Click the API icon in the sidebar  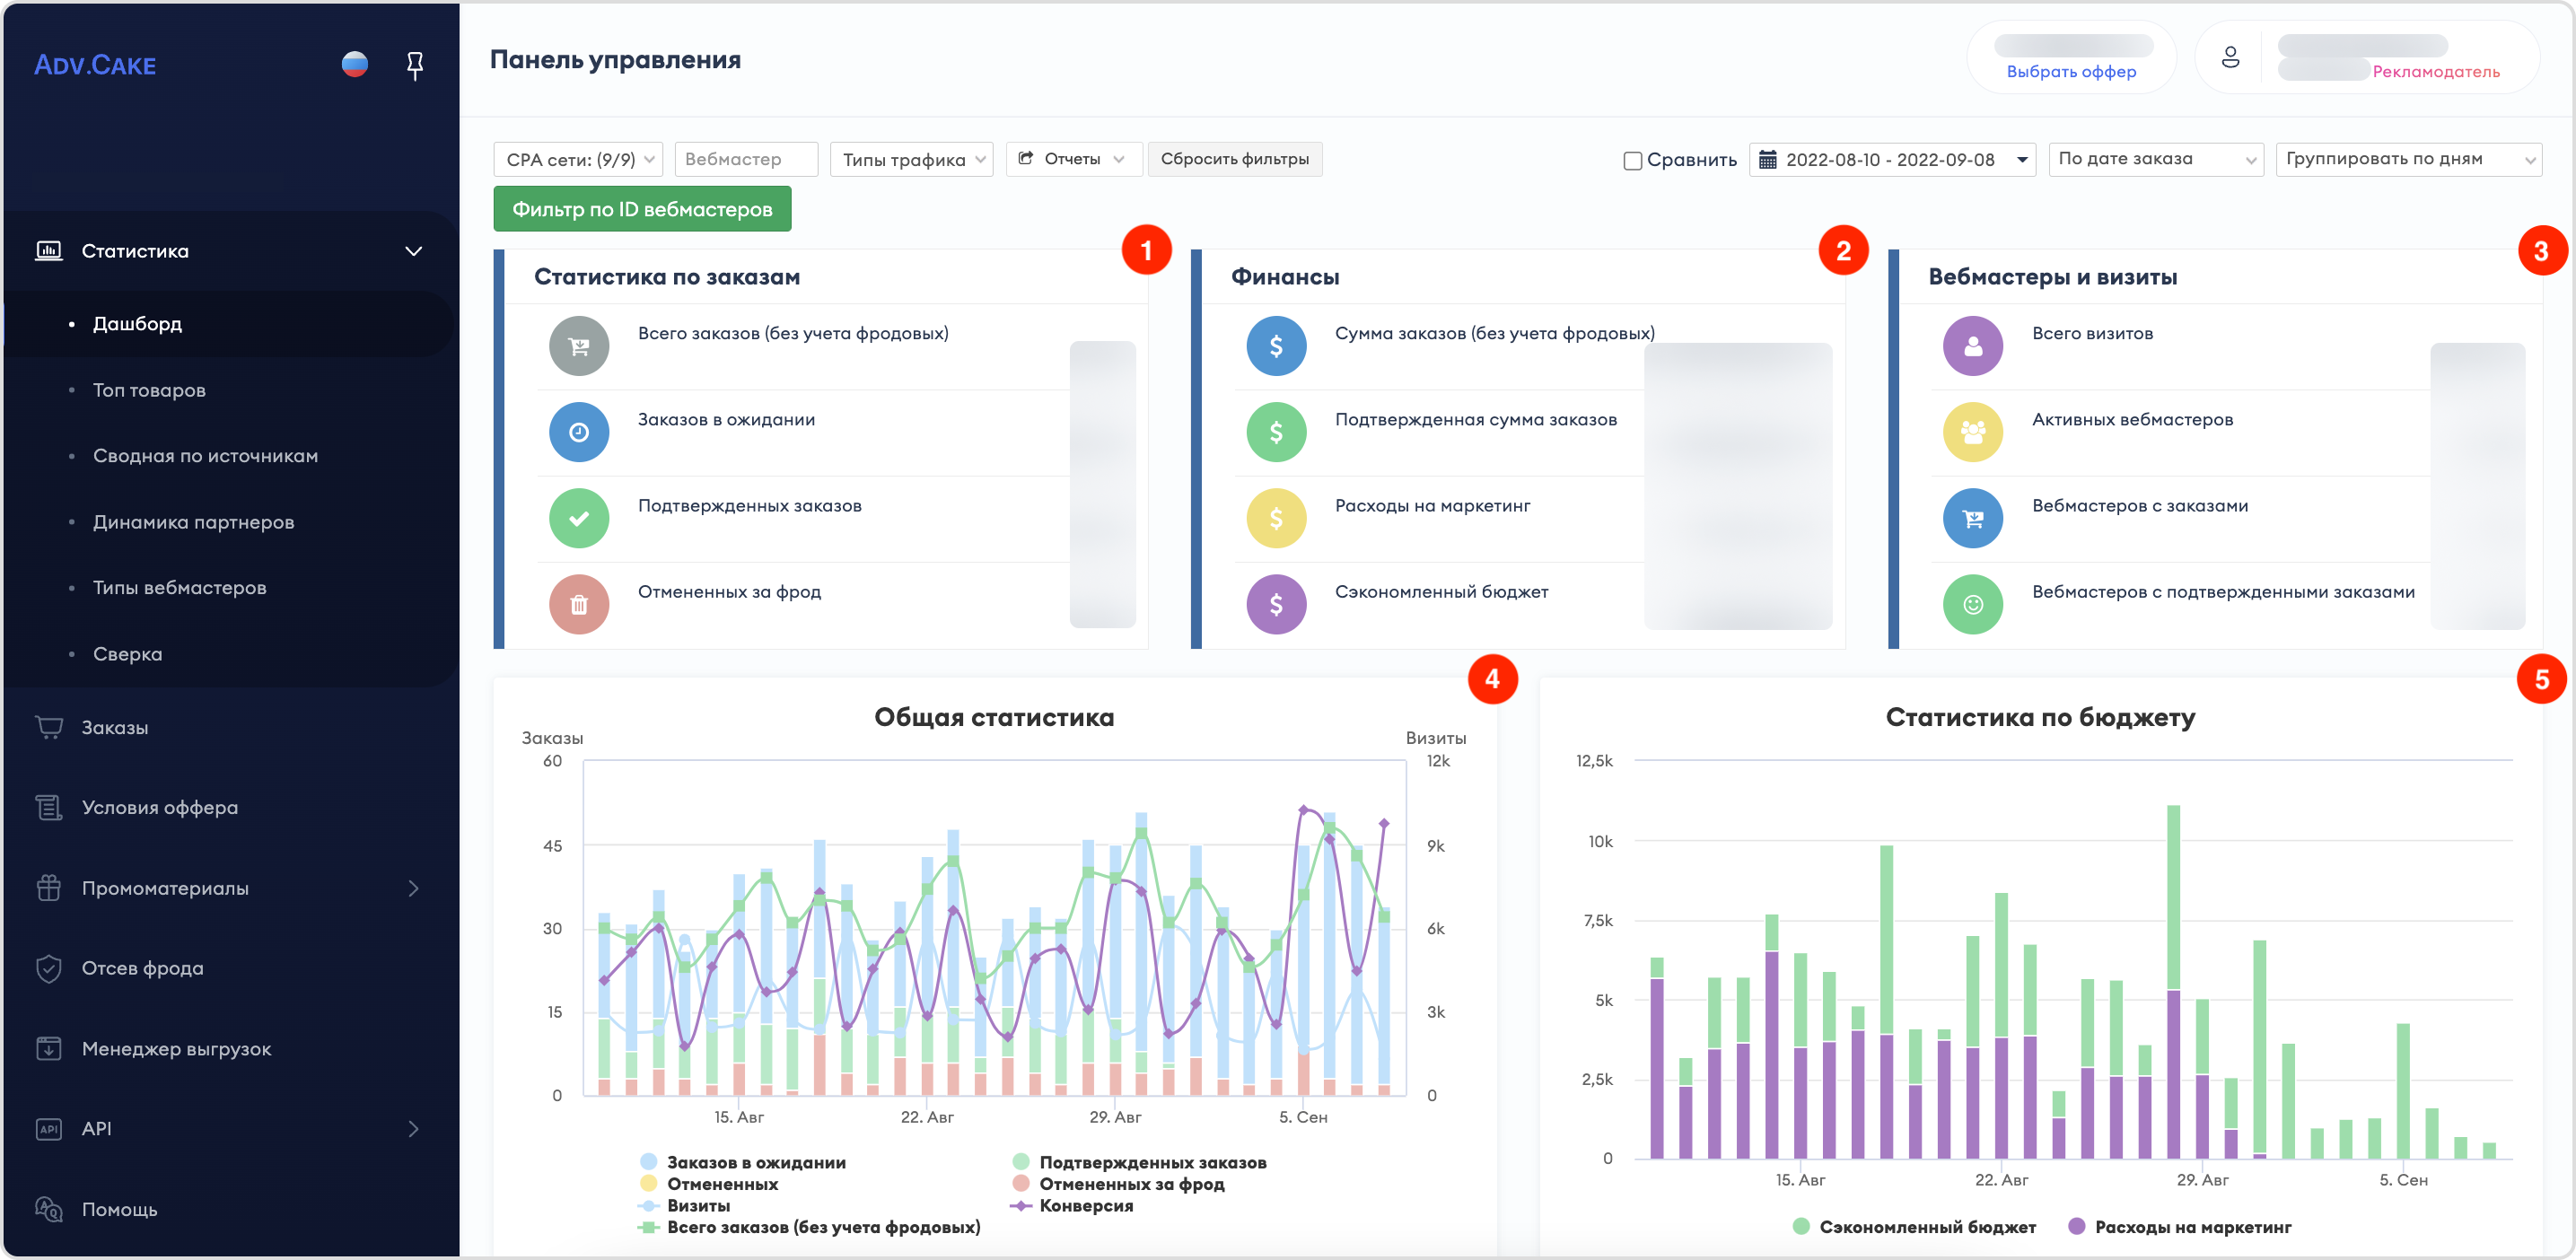(x=49, y=1129)
